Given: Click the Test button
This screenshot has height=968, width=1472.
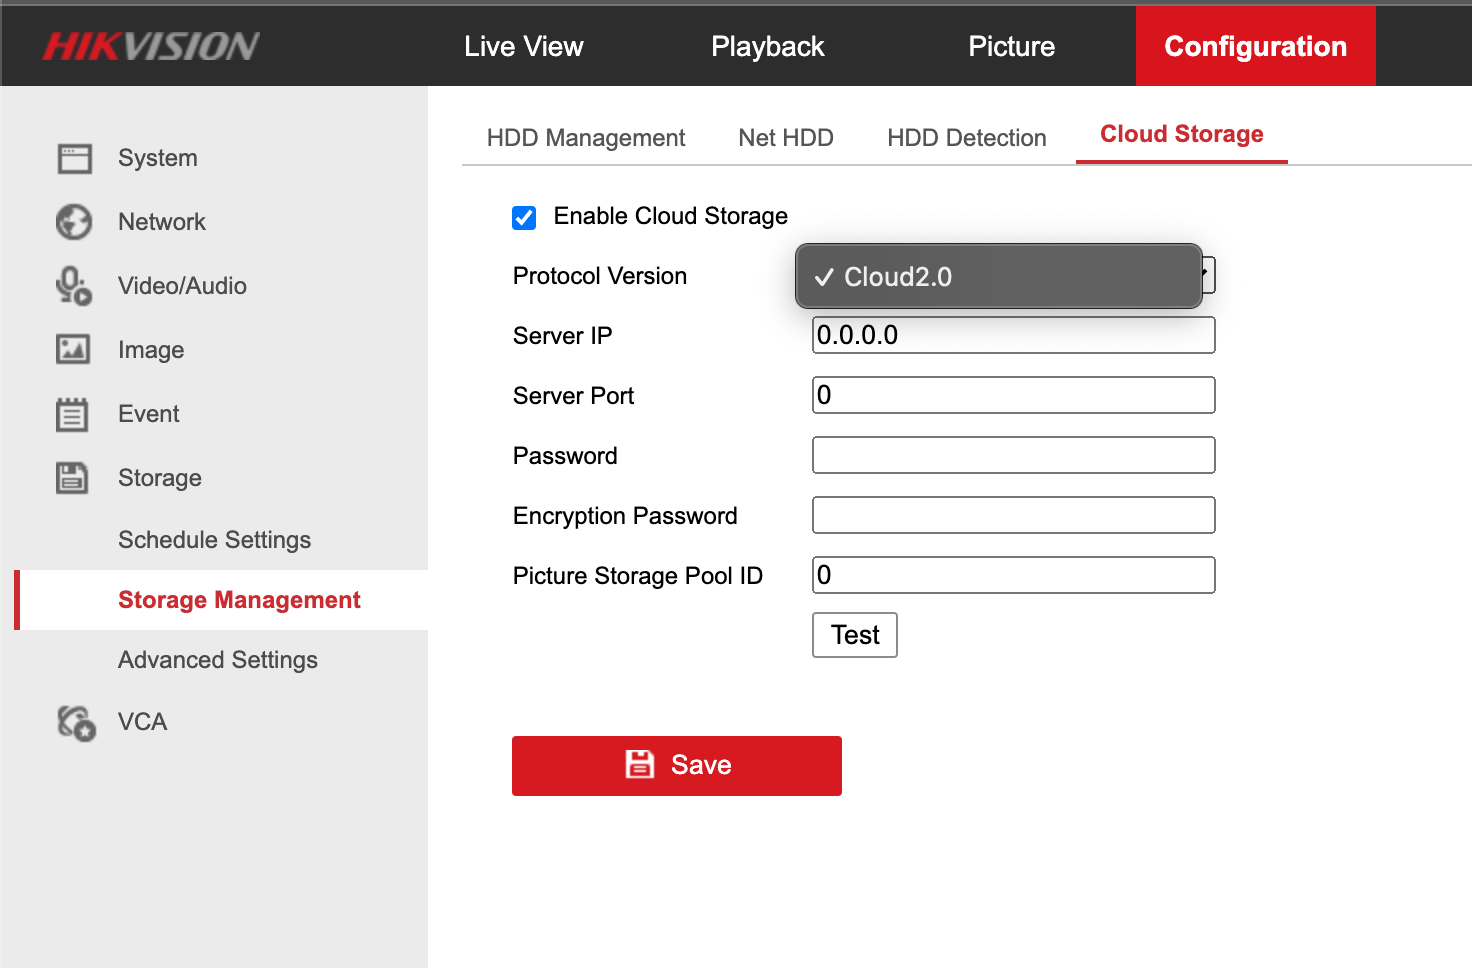Looking at the screenshot, I should pos(854,635).
